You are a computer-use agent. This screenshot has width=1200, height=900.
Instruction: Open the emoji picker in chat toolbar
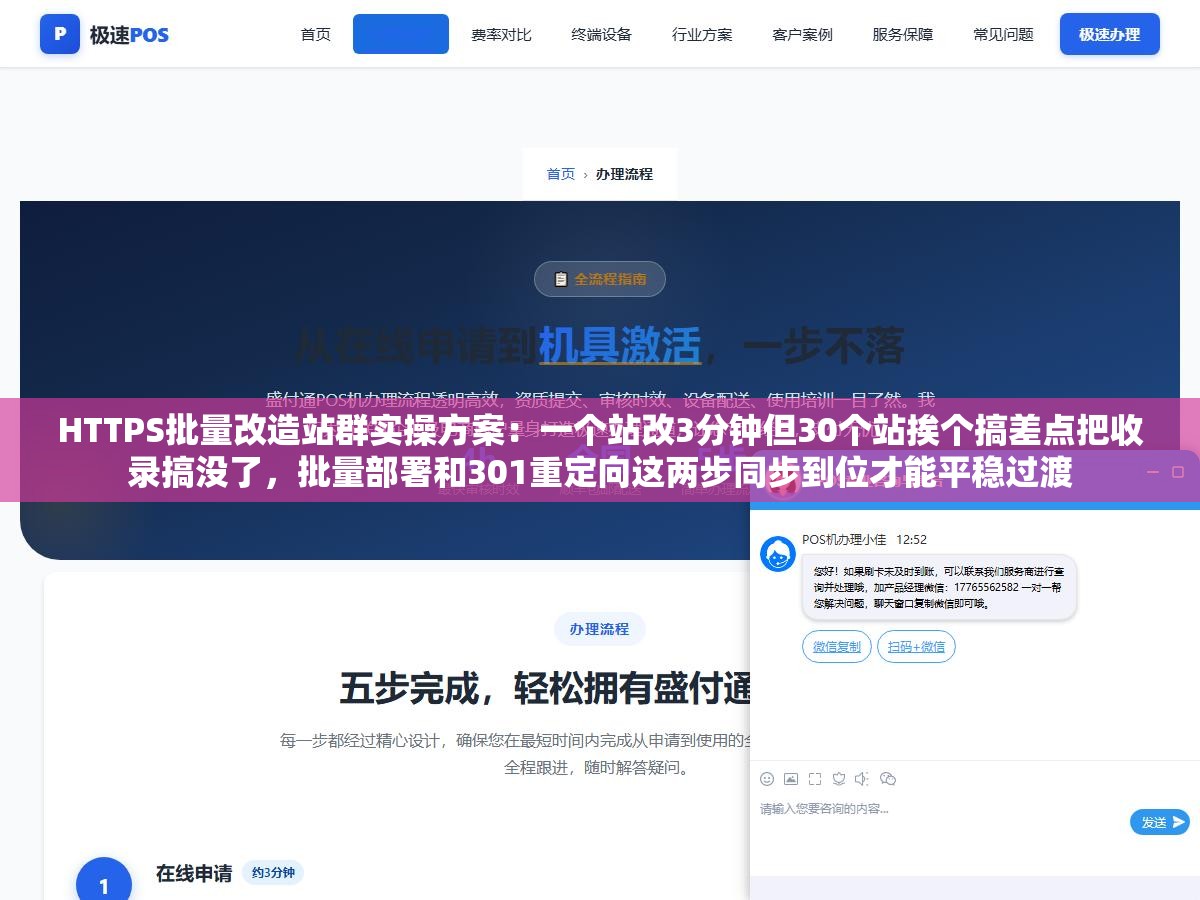[767, 779]
